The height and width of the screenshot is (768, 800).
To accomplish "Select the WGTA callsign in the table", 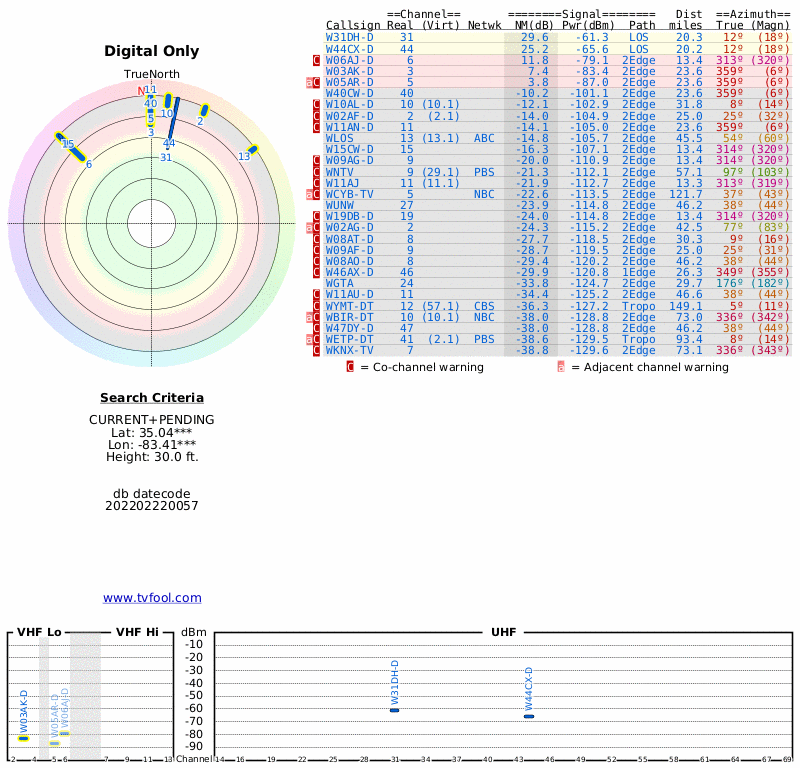I will 339,283.
